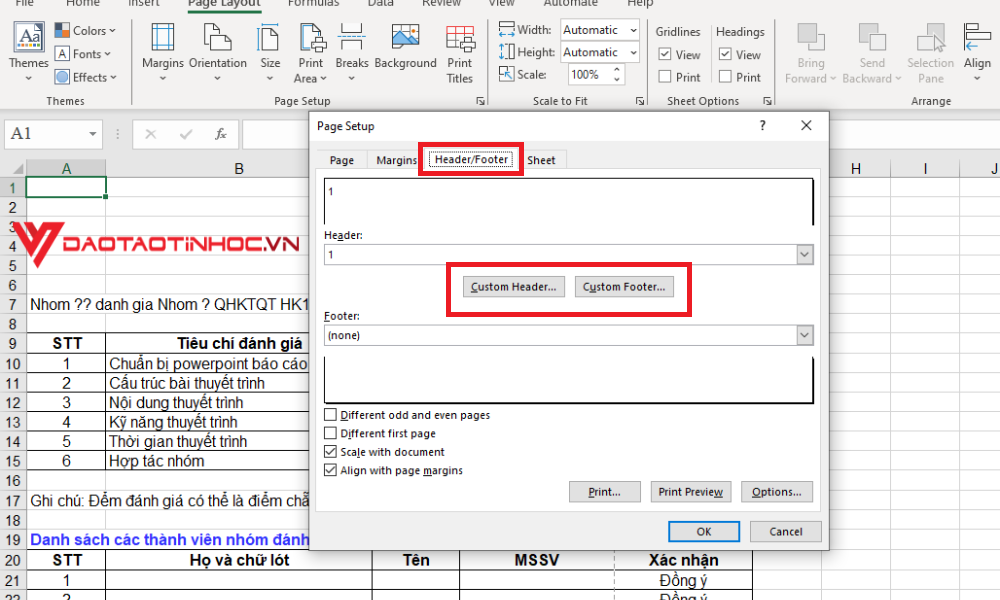Toggle Gridlines Print checkbox
This screenshot has height=600, width=1000.
point(665,77)
